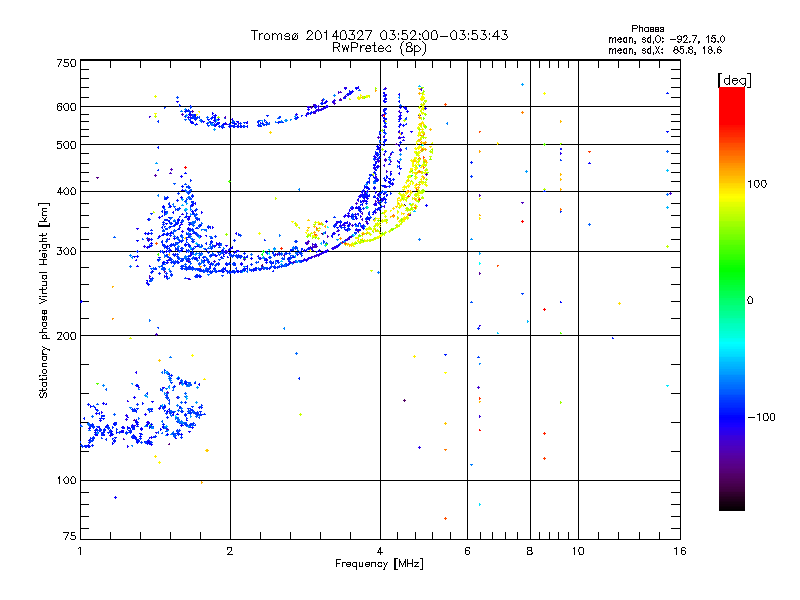Viewport: 800px width, 600px height.
Task: Select the 10 MHz frequency tick label
Action: click(x=578, y=551)
